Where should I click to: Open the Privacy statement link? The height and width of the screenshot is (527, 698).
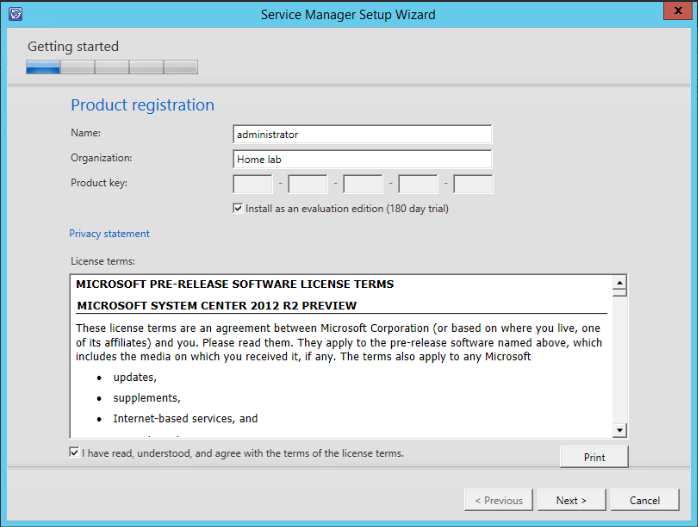[x=109, y=234]
